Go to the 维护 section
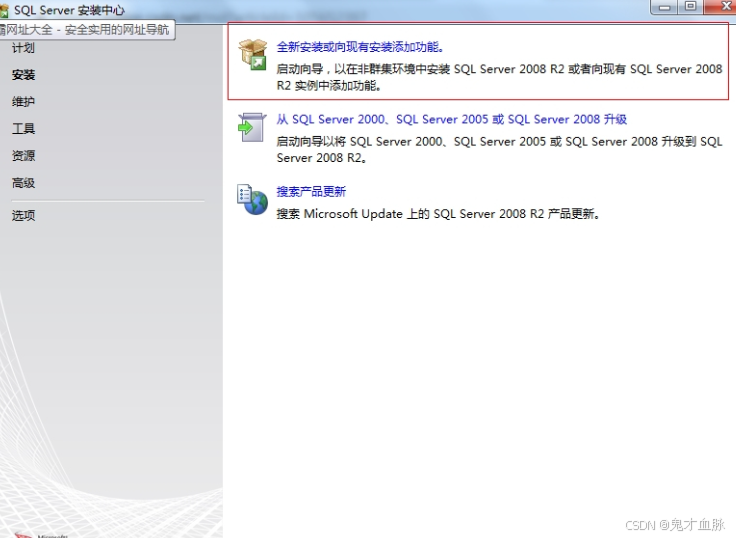 (x=23, y=101)
